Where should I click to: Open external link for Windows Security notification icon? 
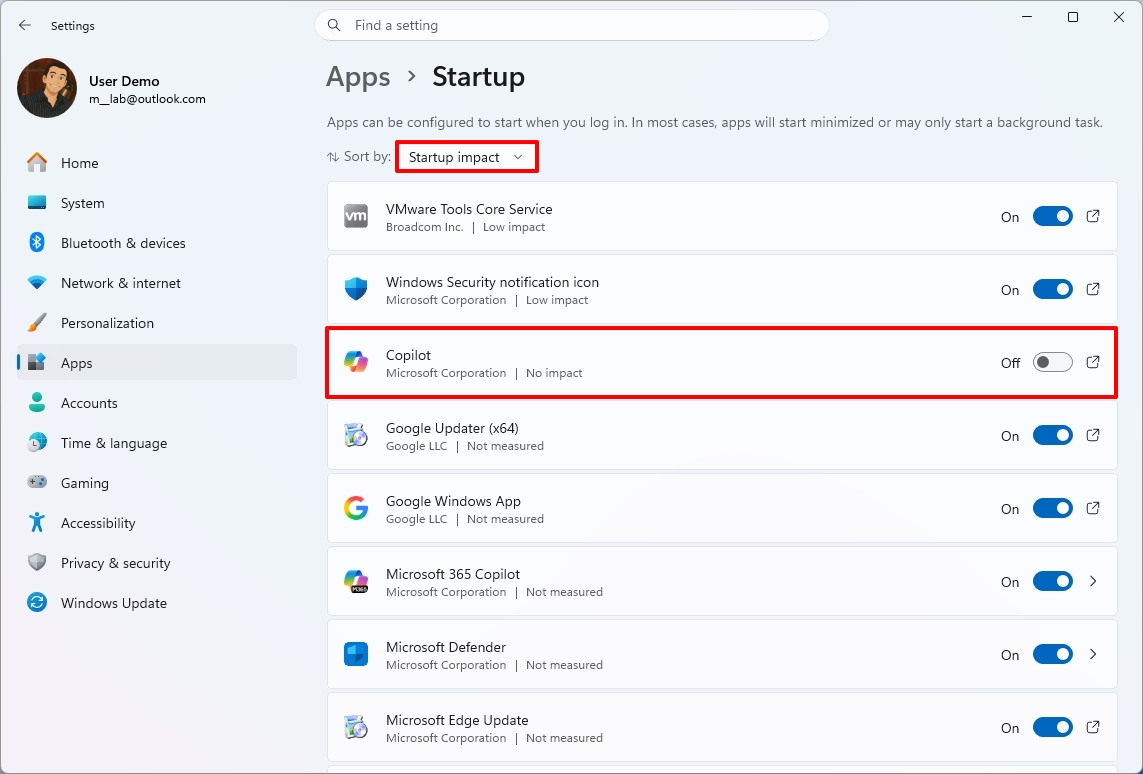tap(1093, 289)
